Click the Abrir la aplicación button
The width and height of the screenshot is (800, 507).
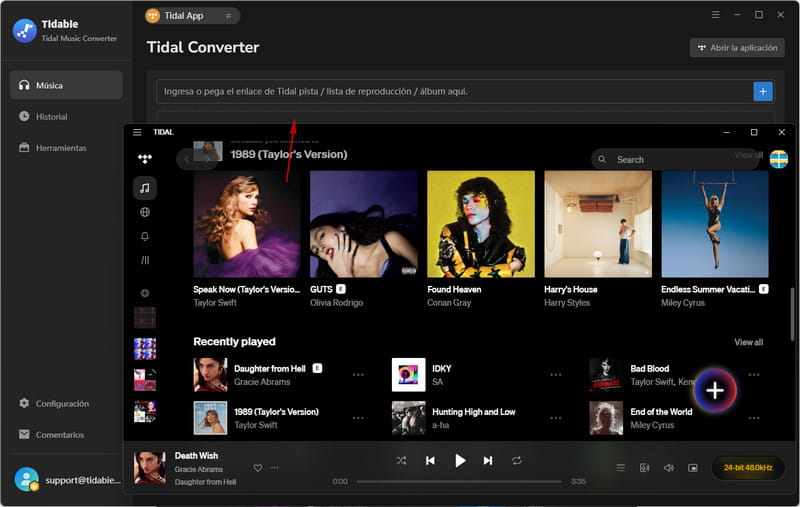coord(737,48)
